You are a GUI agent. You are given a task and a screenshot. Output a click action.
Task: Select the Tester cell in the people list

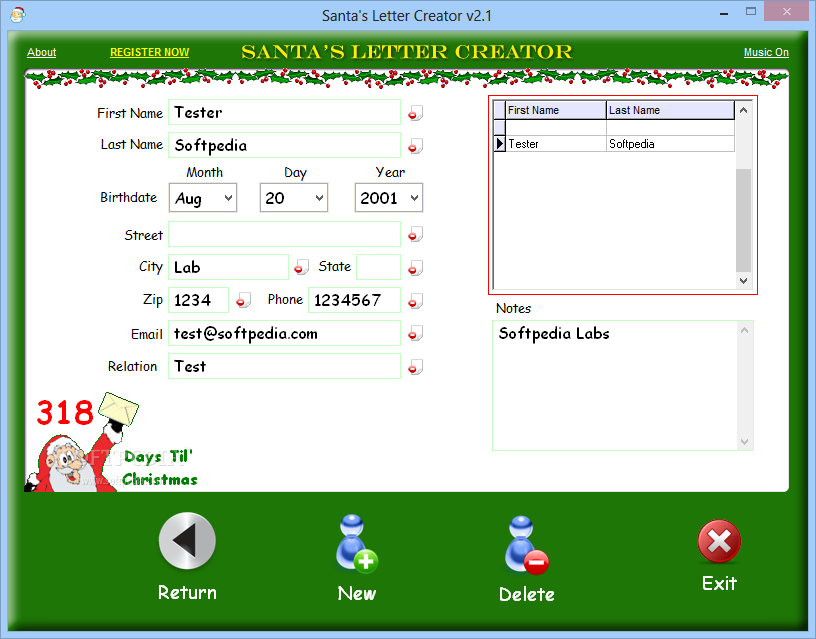pos(556,144)
